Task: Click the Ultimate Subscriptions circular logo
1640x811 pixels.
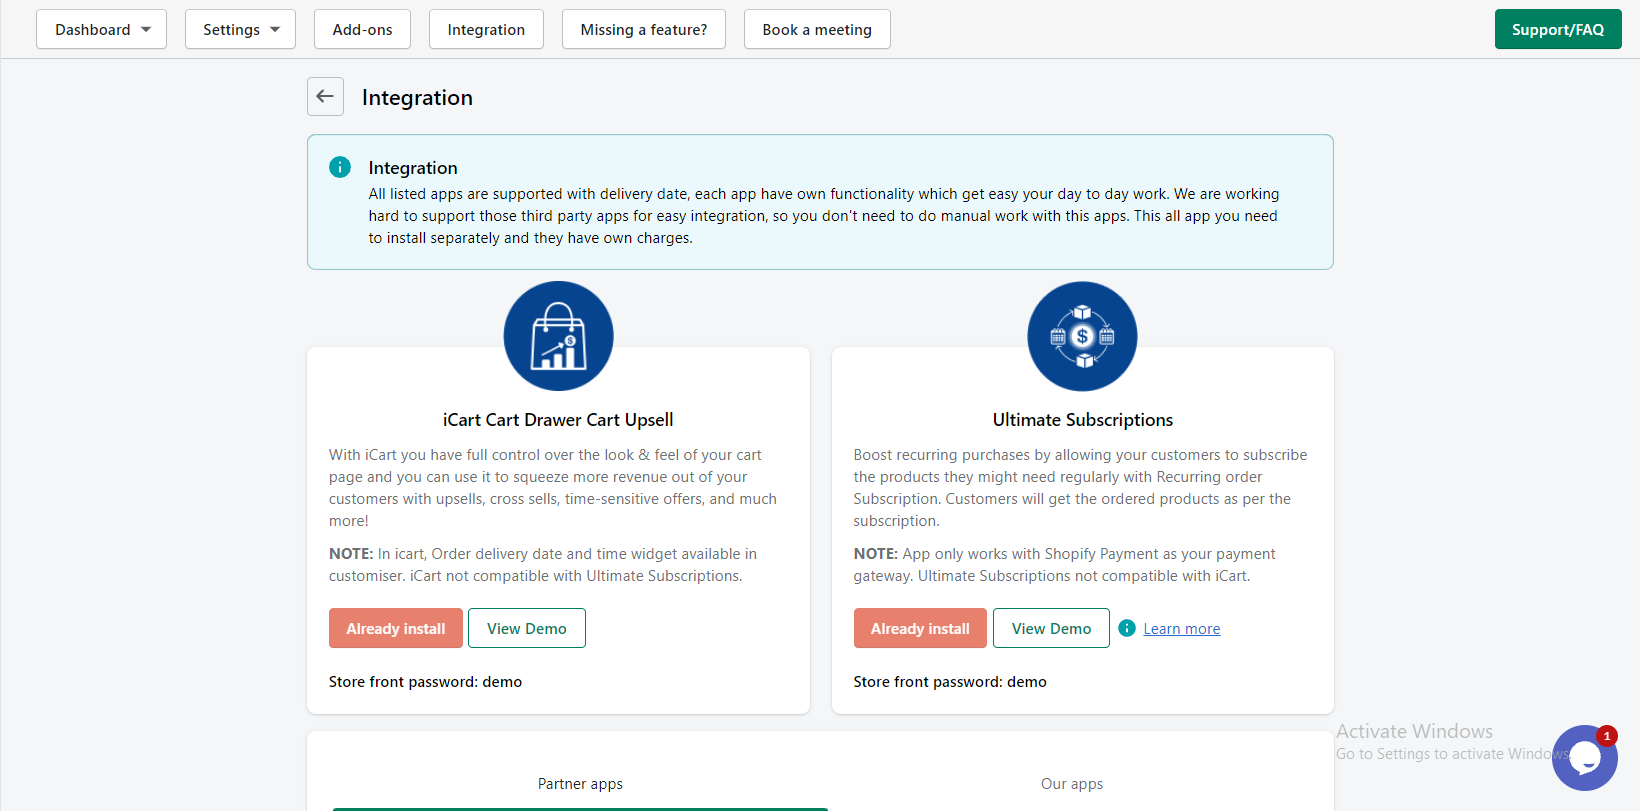Action: [x=1082, y=336]
